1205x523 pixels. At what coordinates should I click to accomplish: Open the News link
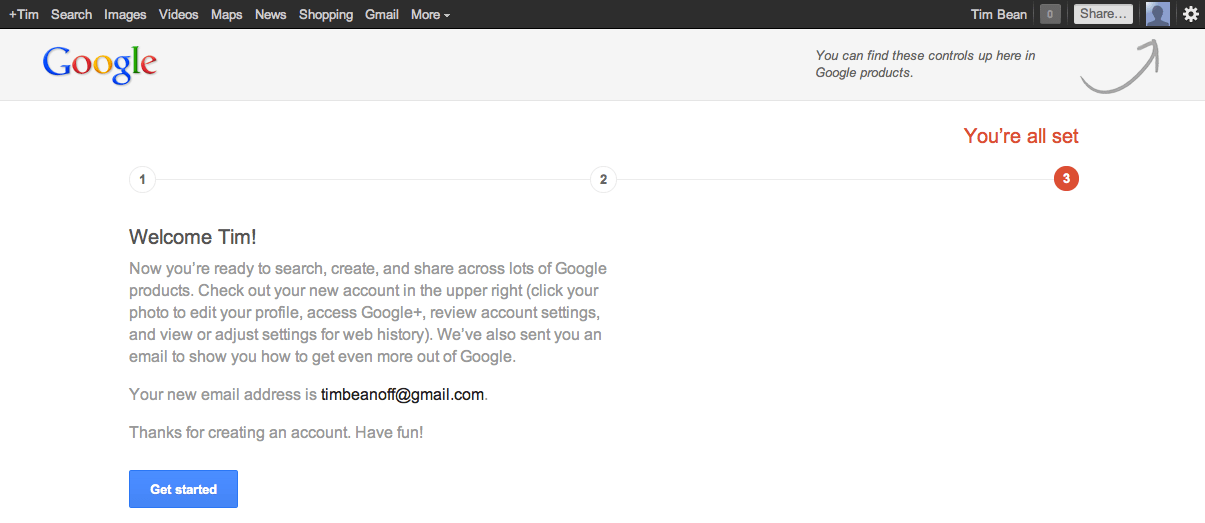tap(270, 14)
